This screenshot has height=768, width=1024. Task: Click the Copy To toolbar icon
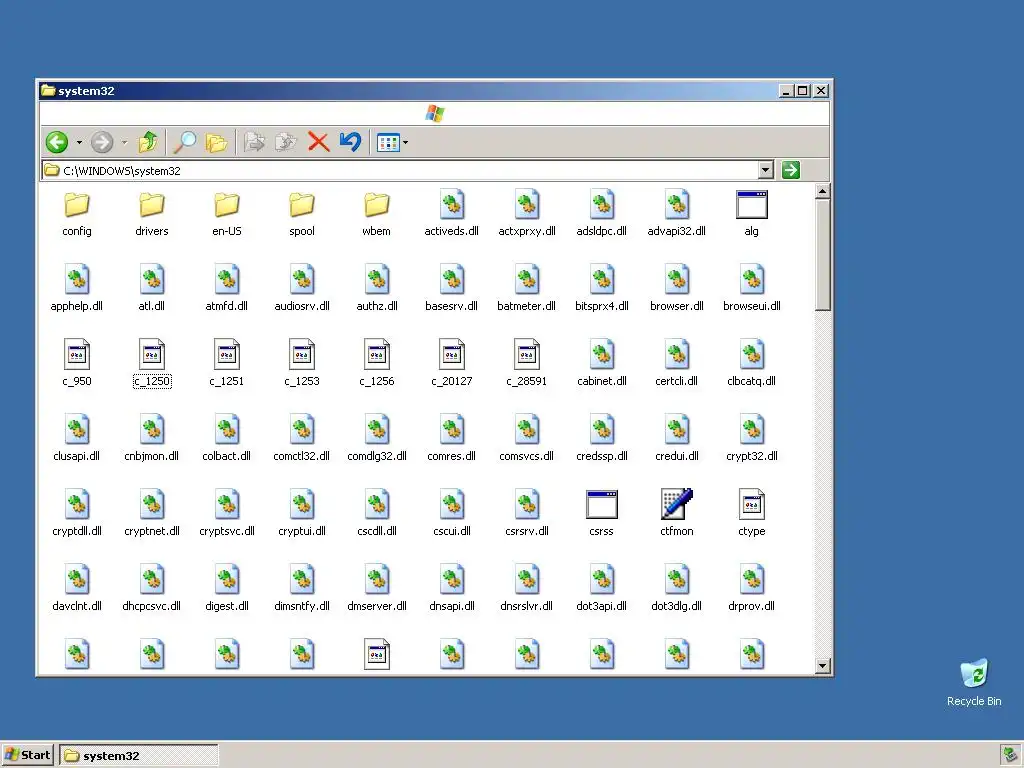285,142
